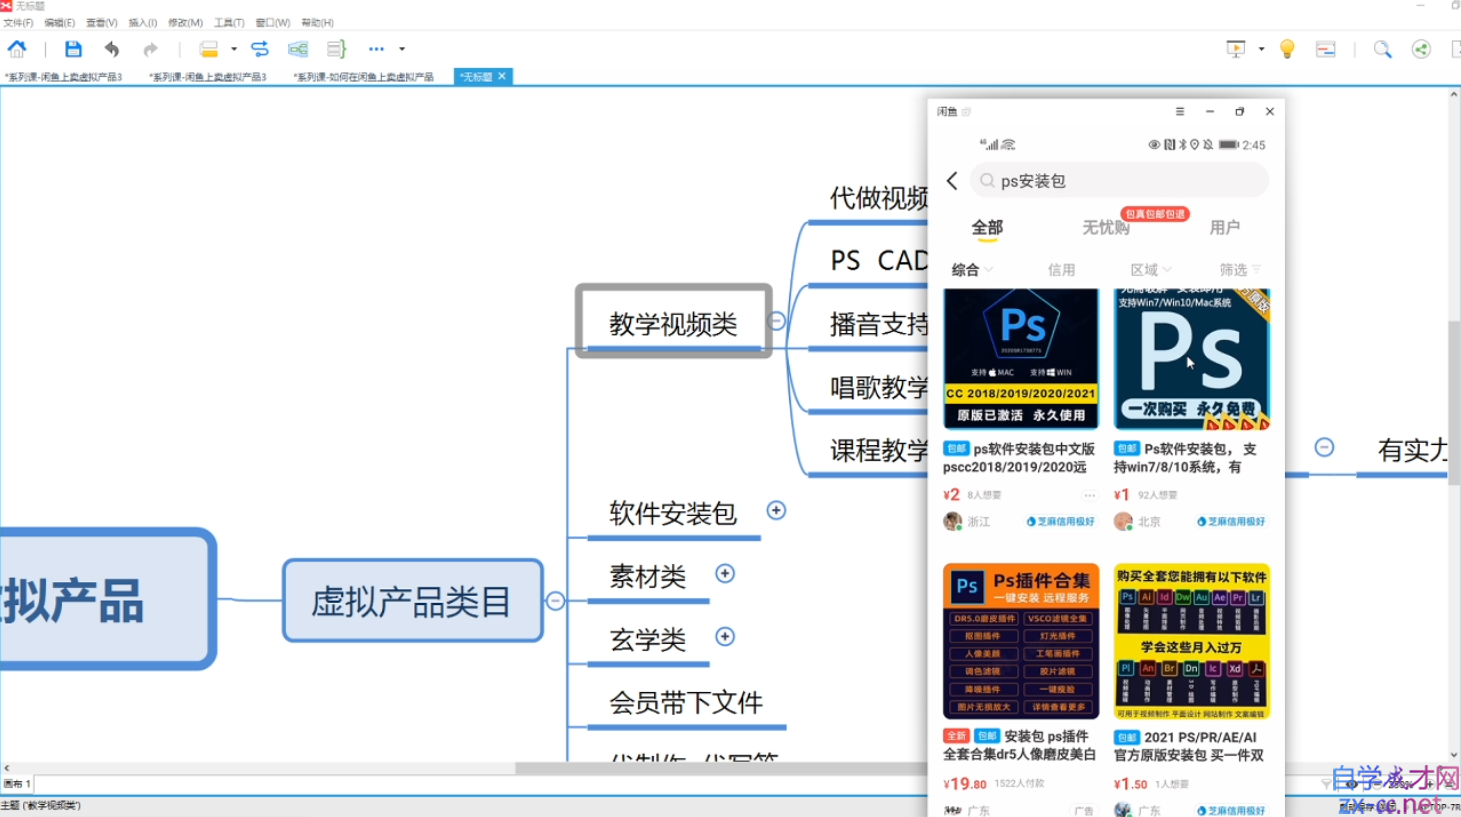Add a boundary around topics
1461x817 pixels.
coord(298,48)
